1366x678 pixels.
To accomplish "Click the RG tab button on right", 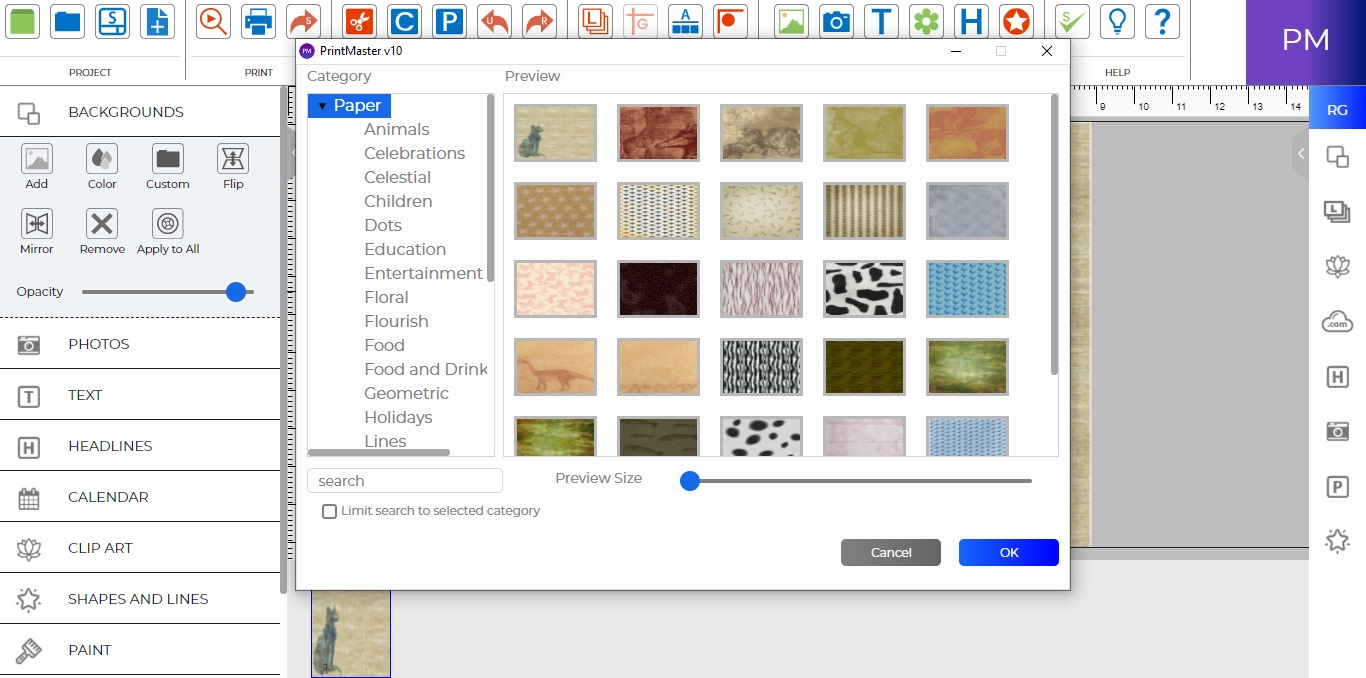I will 1337,110.
